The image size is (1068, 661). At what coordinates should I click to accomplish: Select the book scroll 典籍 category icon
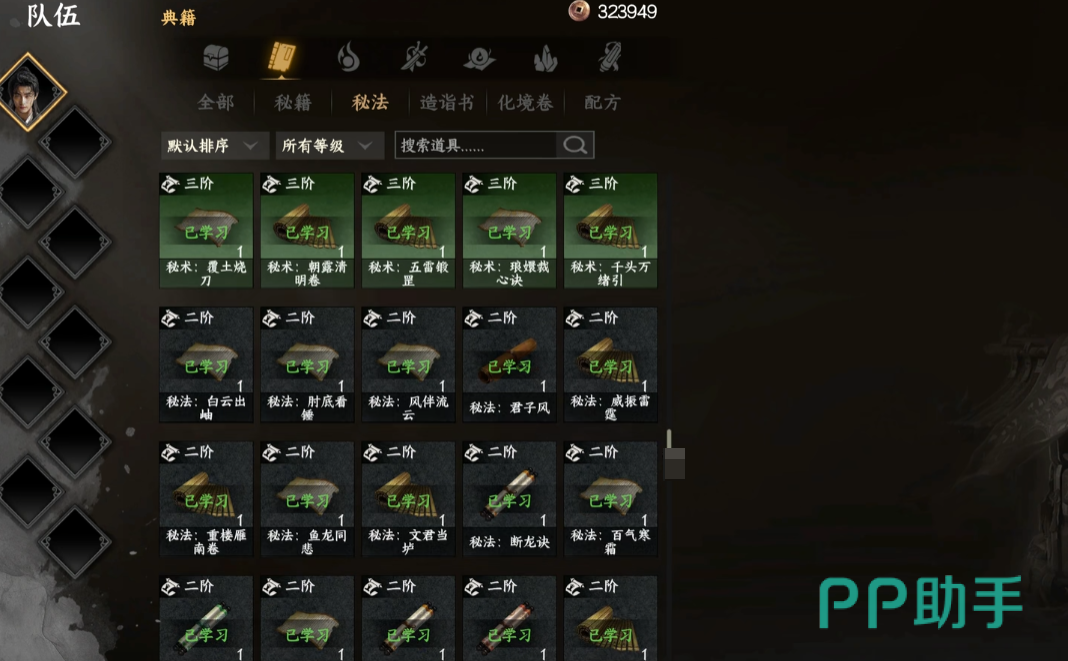tap(281, 57)
